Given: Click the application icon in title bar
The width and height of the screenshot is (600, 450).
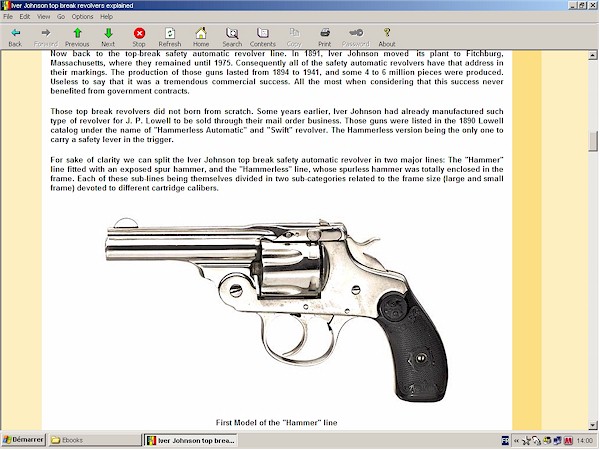Looking at the screenshot, I should [5, 5].
